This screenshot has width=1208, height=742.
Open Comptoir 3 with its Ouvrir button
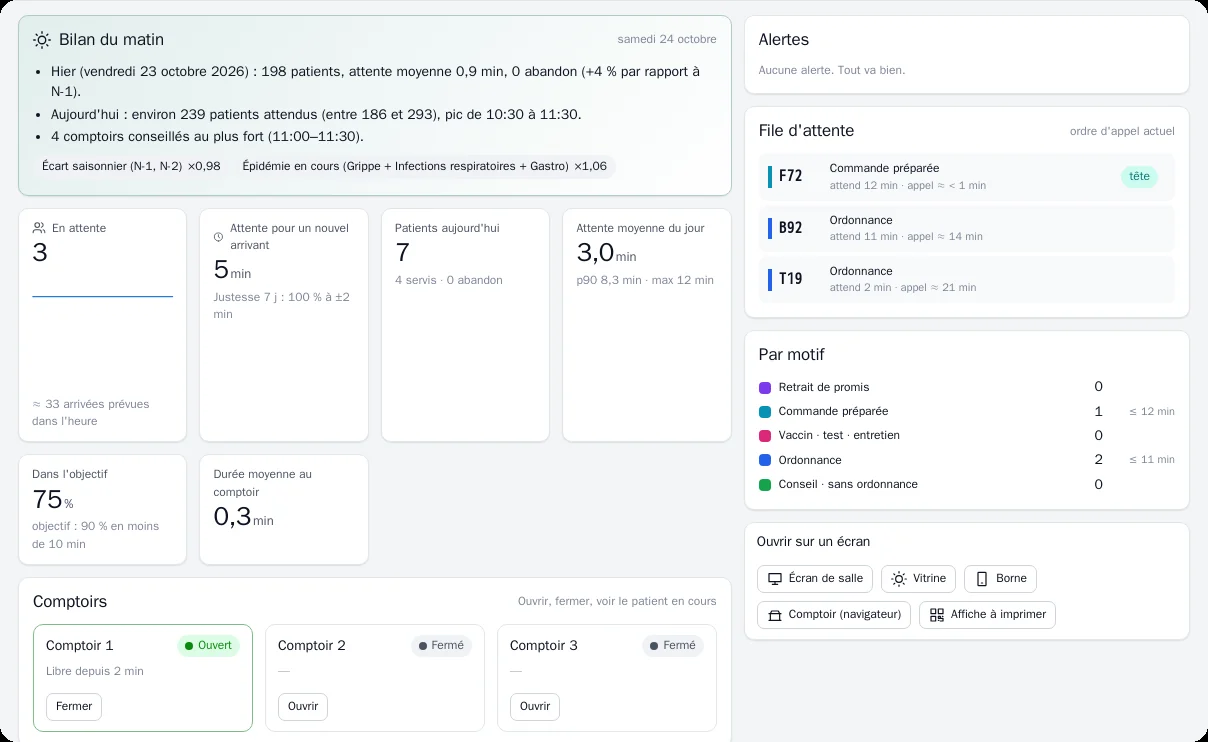(x=535, y=707)
